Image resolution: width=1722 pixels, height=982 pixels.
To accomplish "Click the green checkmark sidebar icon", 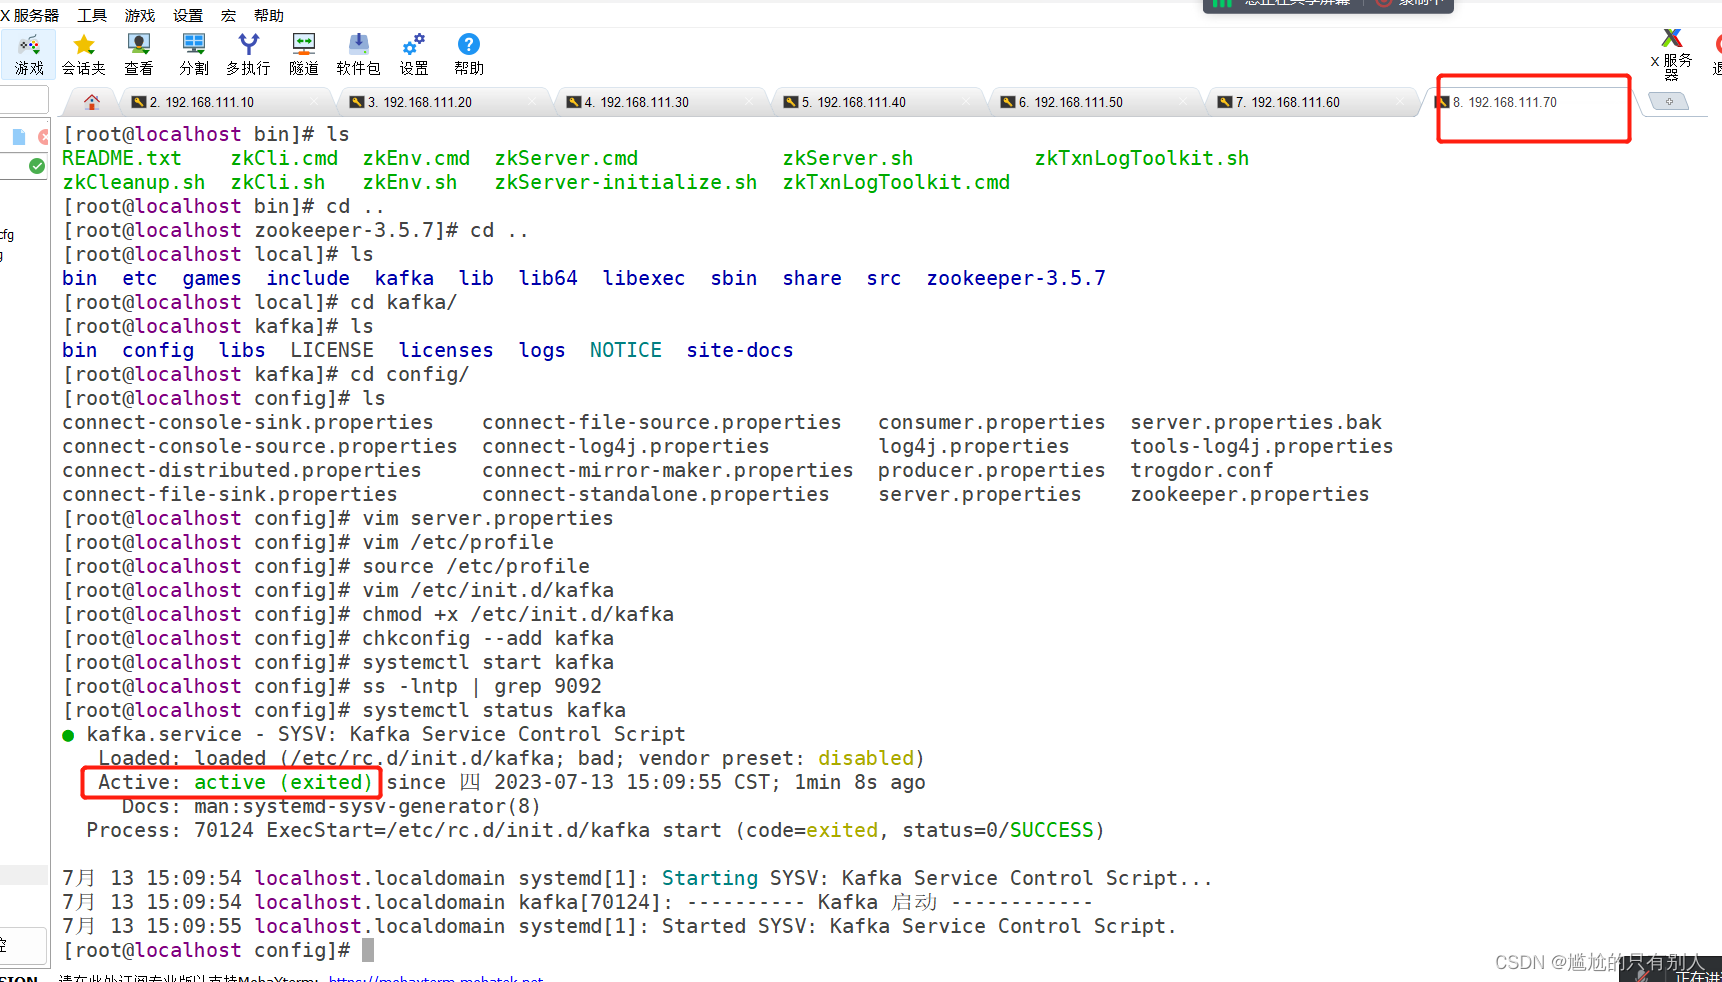I will click(37, 166).
